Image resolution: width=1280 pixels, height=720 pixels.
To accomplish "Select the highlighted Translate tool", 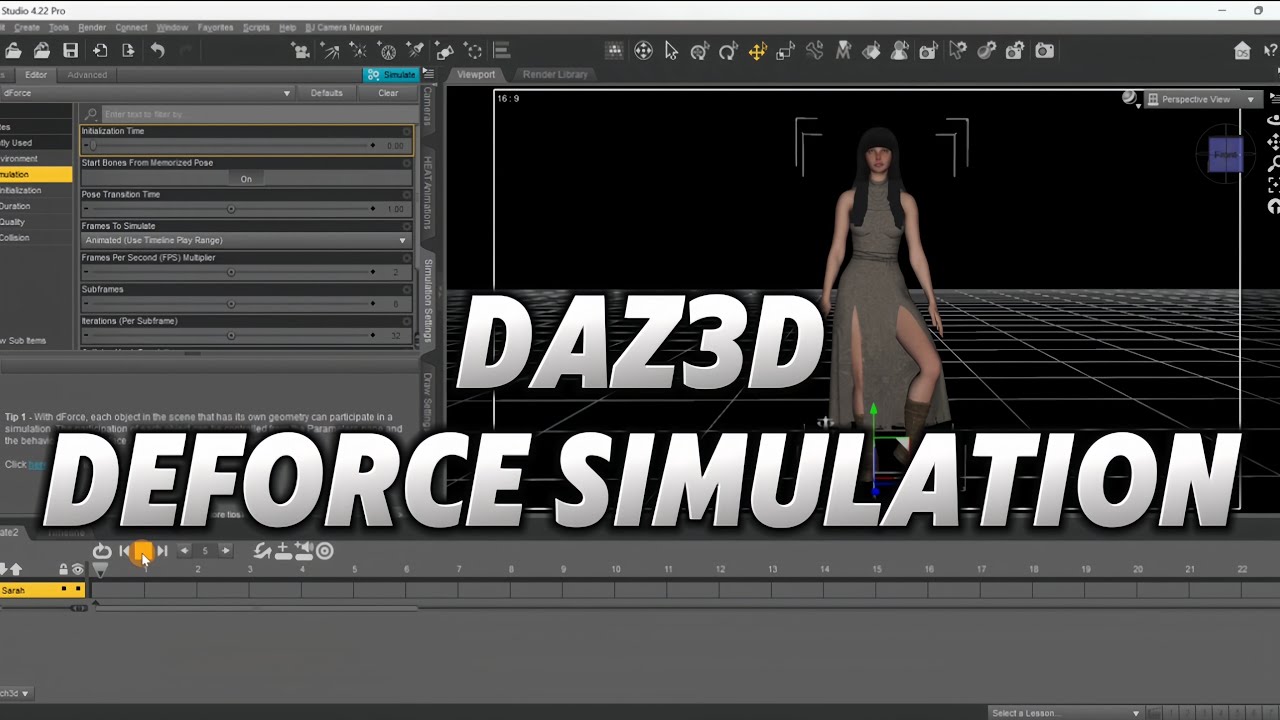I will pyautogui.click(x=757, y=51).
